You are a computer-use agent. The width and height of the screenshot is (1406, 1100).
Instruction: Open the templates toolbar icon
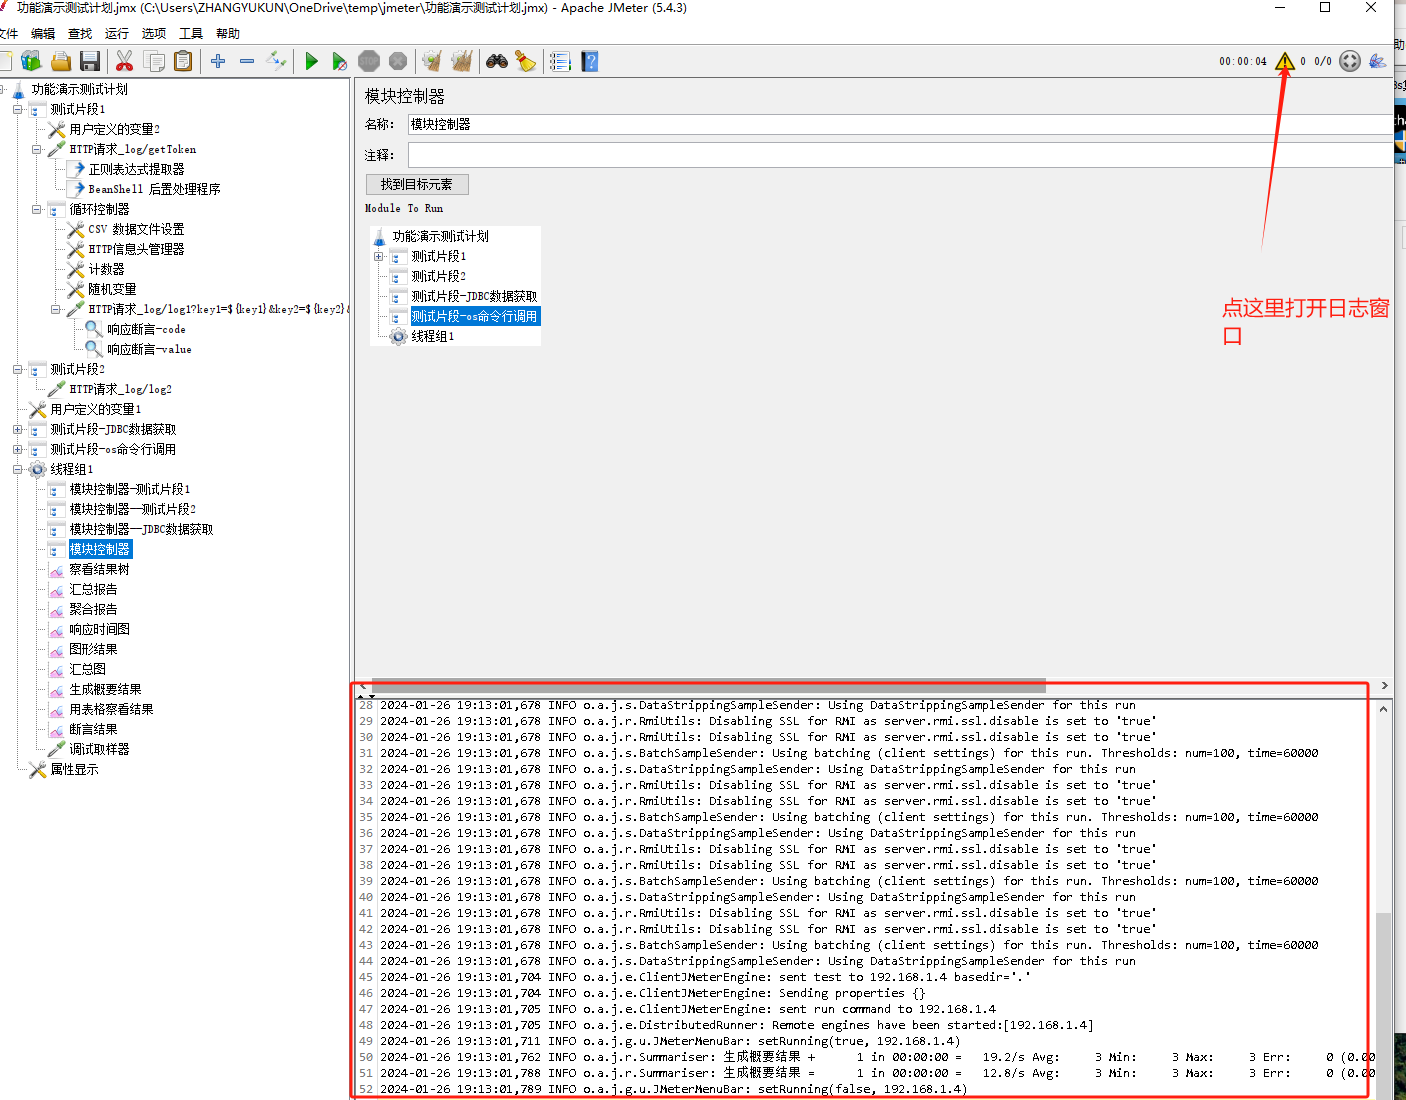31,62
